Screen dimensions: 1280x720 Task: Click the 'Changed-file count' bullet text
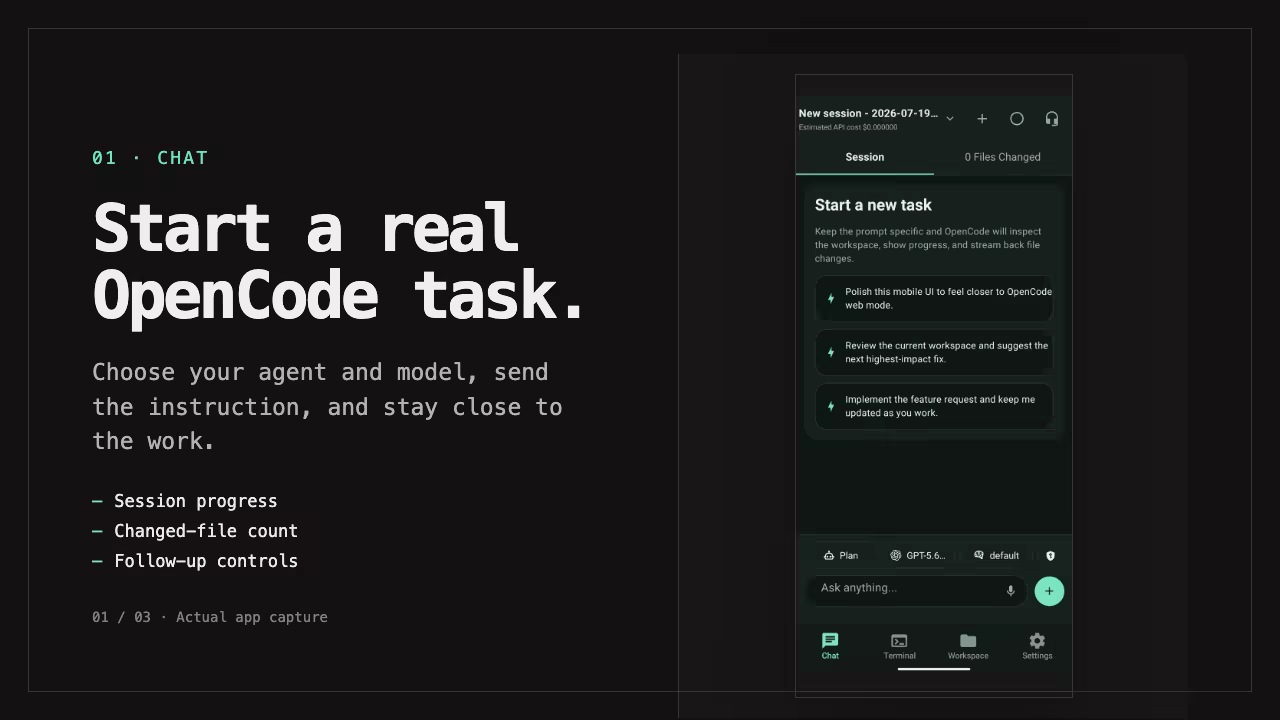point(206,531)
